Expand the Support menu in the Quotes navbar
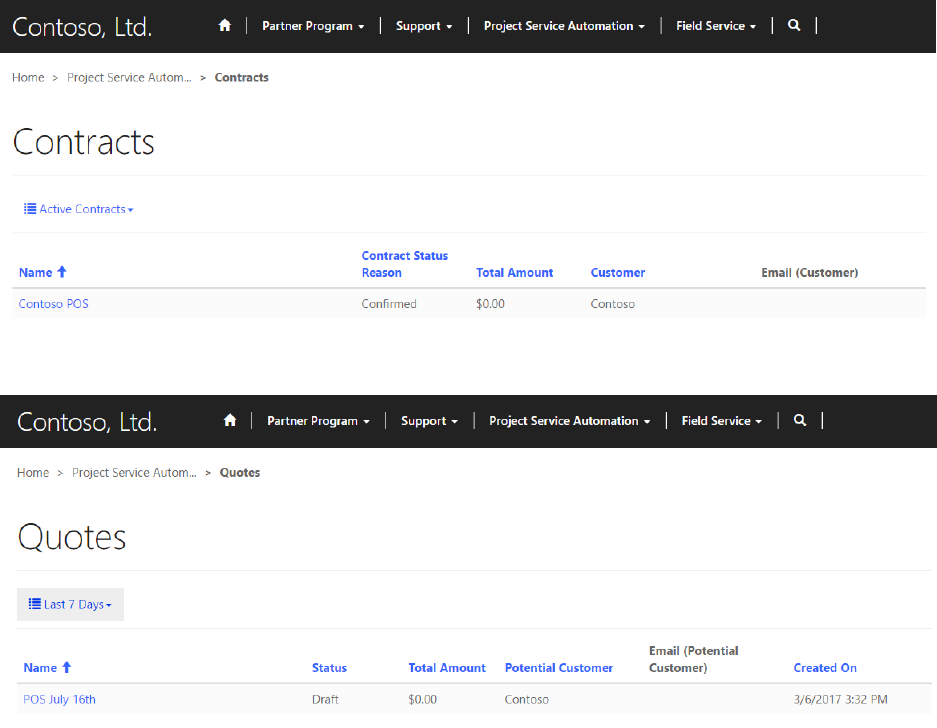Screen dimensions: 937x728 point(429,421)
